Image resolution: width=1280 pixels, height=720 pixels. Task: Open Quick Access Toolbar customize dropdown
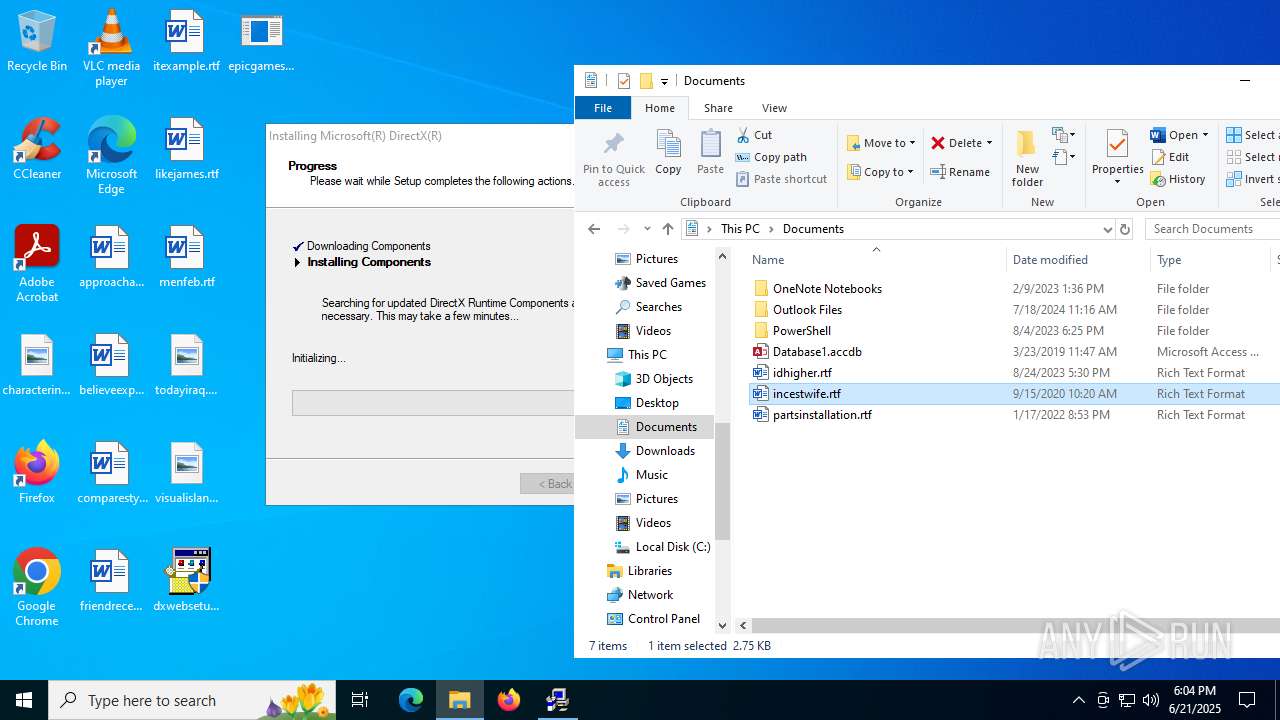664,81
